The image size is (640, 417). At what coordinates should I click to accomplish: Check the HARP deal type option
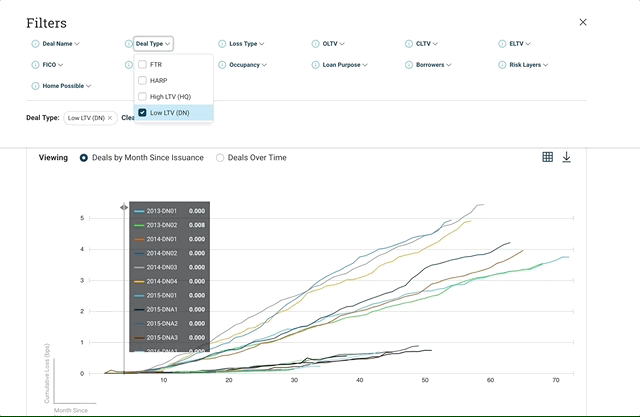(x=142, y=80)
